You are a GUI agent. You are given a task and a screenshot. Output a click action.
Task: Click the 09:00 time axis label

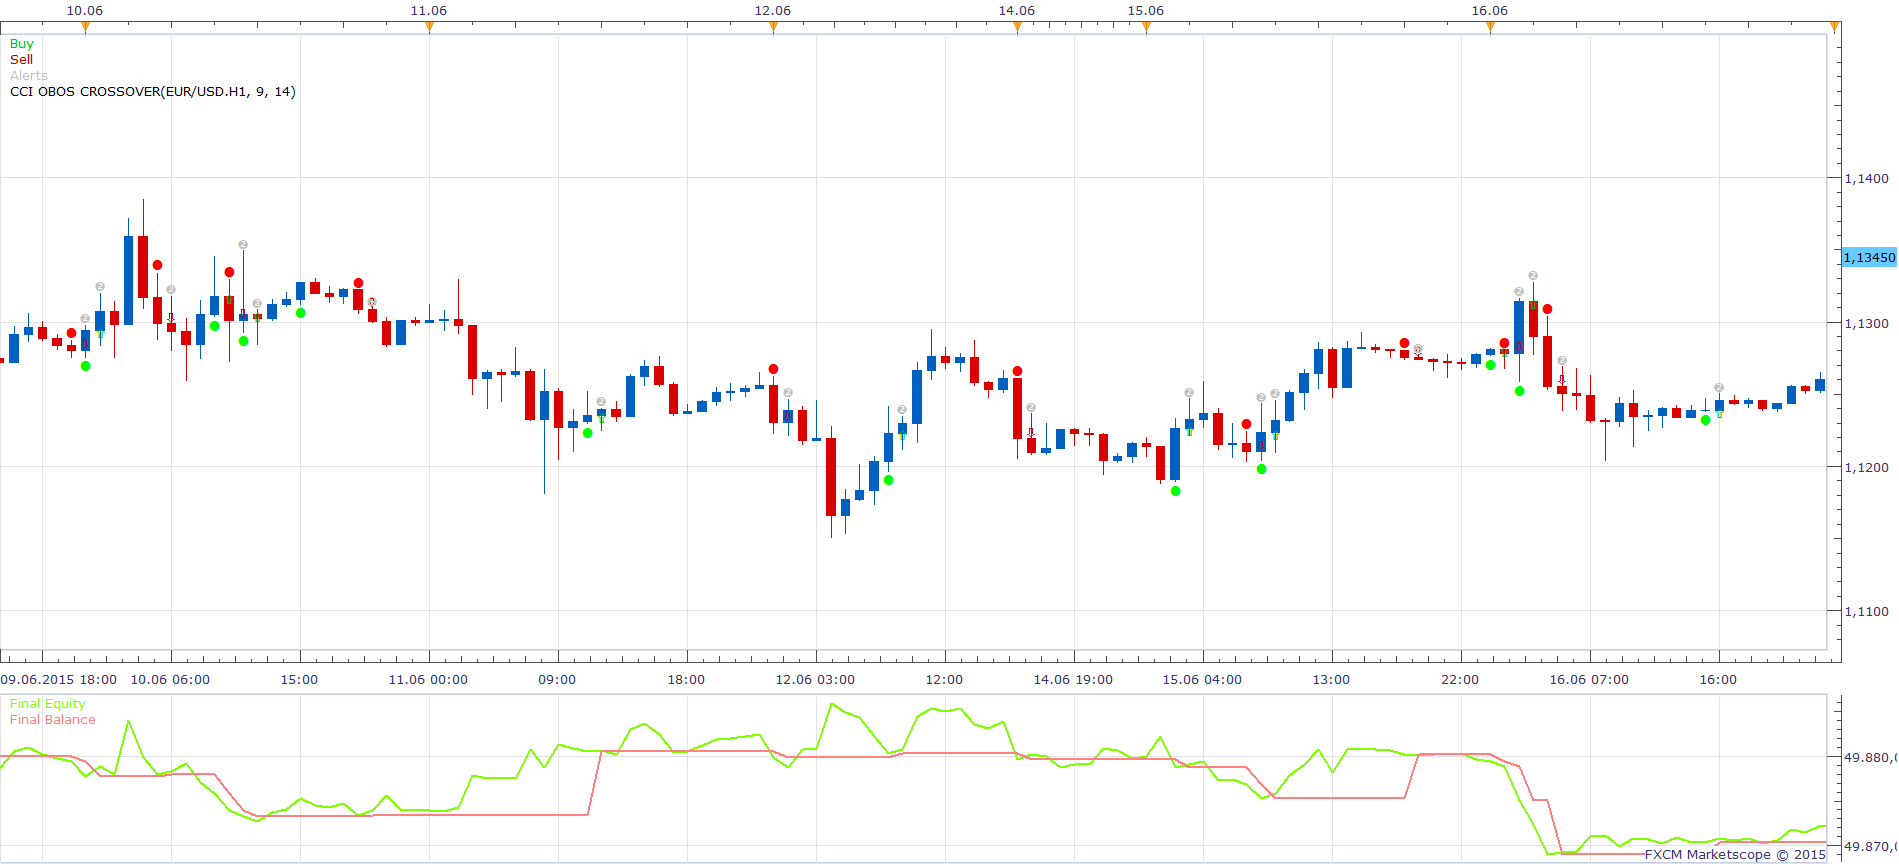coord(557,680)
